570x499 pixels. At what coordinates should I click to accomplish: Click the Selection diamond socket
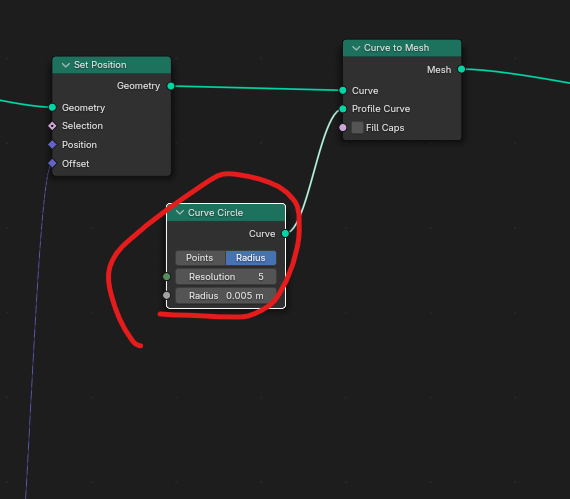point(52,126)
